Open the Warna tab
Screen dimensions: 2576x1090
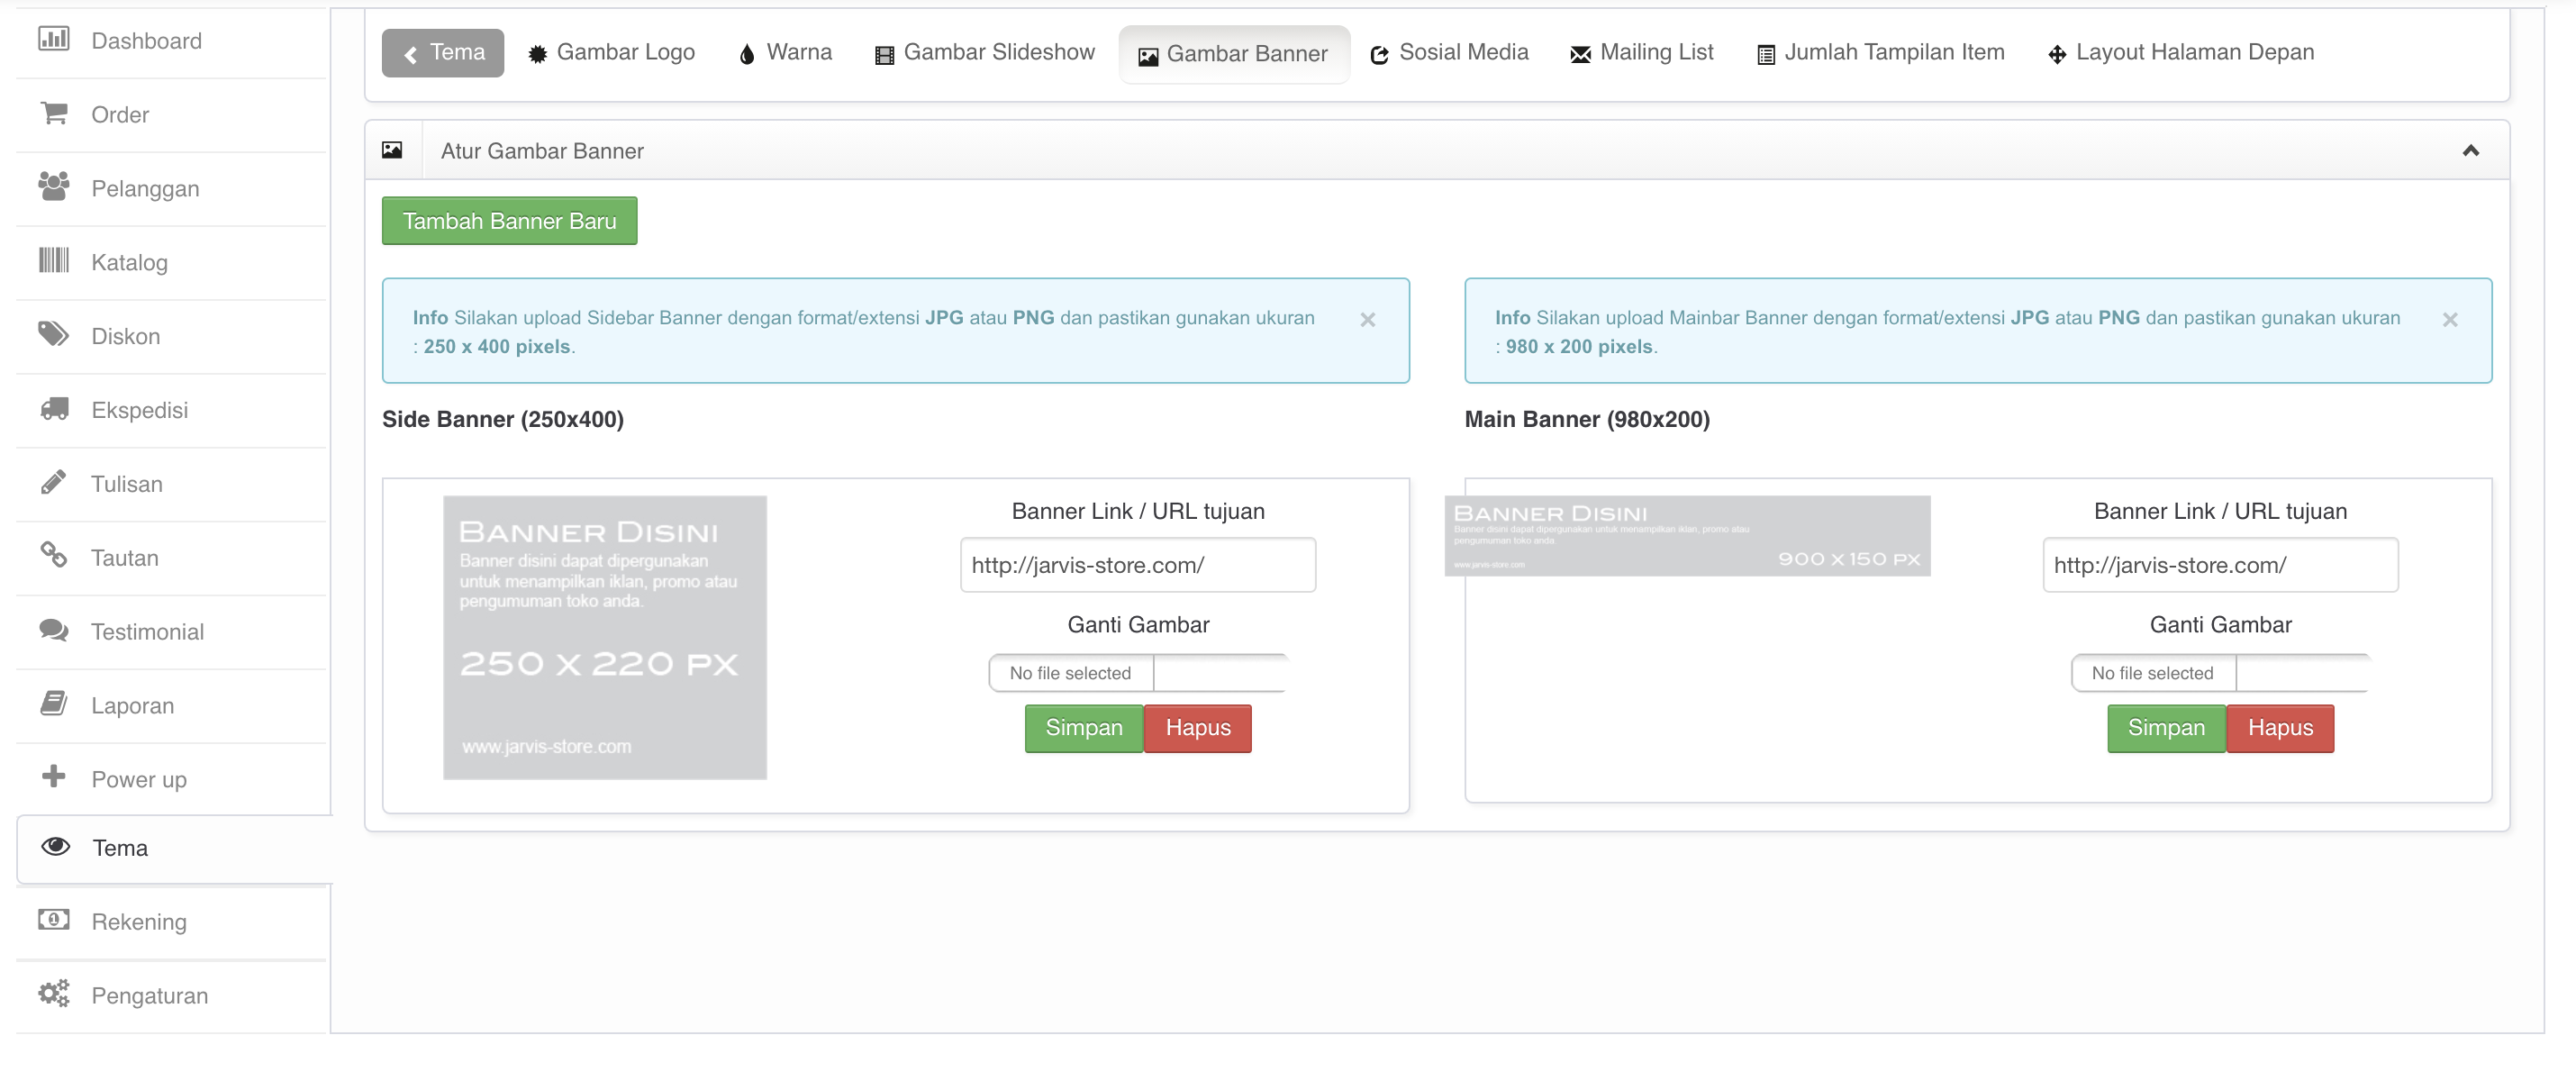[785, 53]
